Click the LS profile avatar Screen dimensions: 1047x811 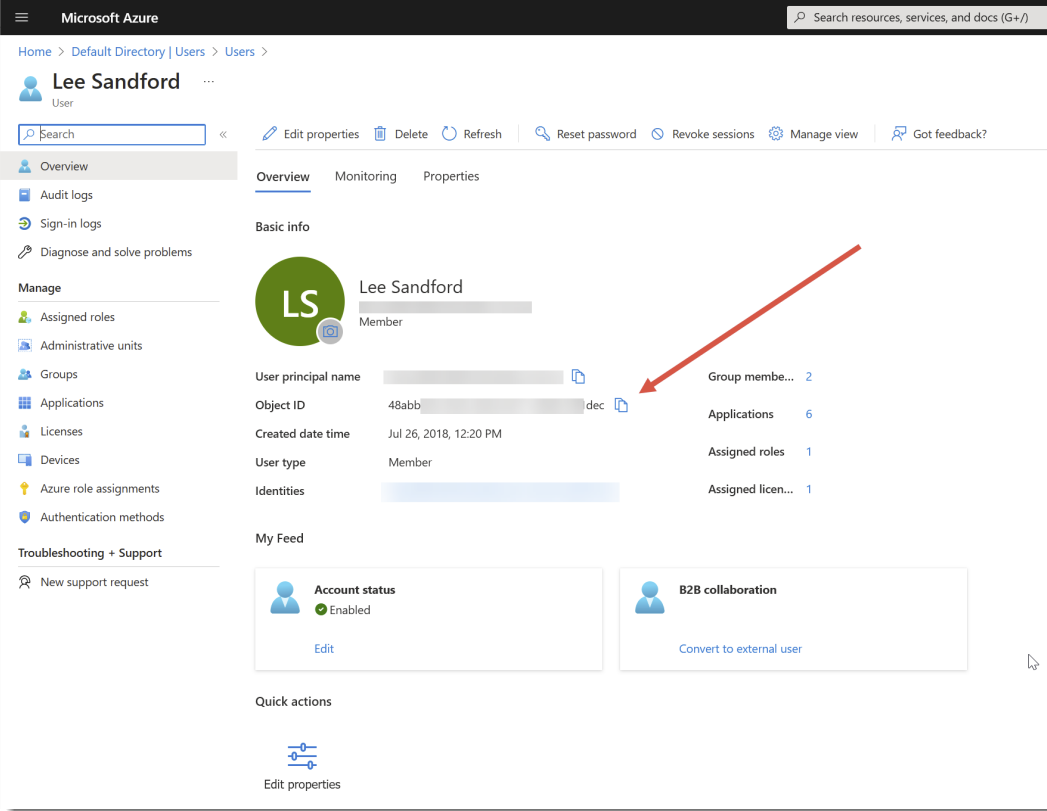click(x=300, y=301)
